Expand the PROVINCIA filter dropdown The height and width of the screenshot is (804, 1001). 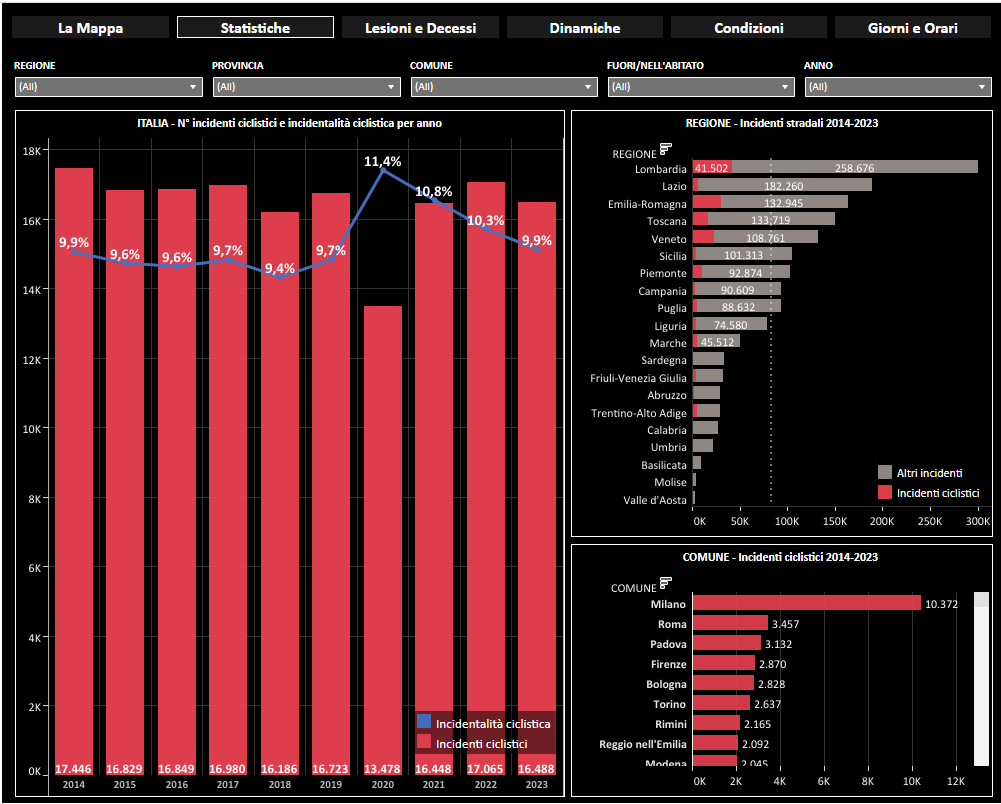306,87
